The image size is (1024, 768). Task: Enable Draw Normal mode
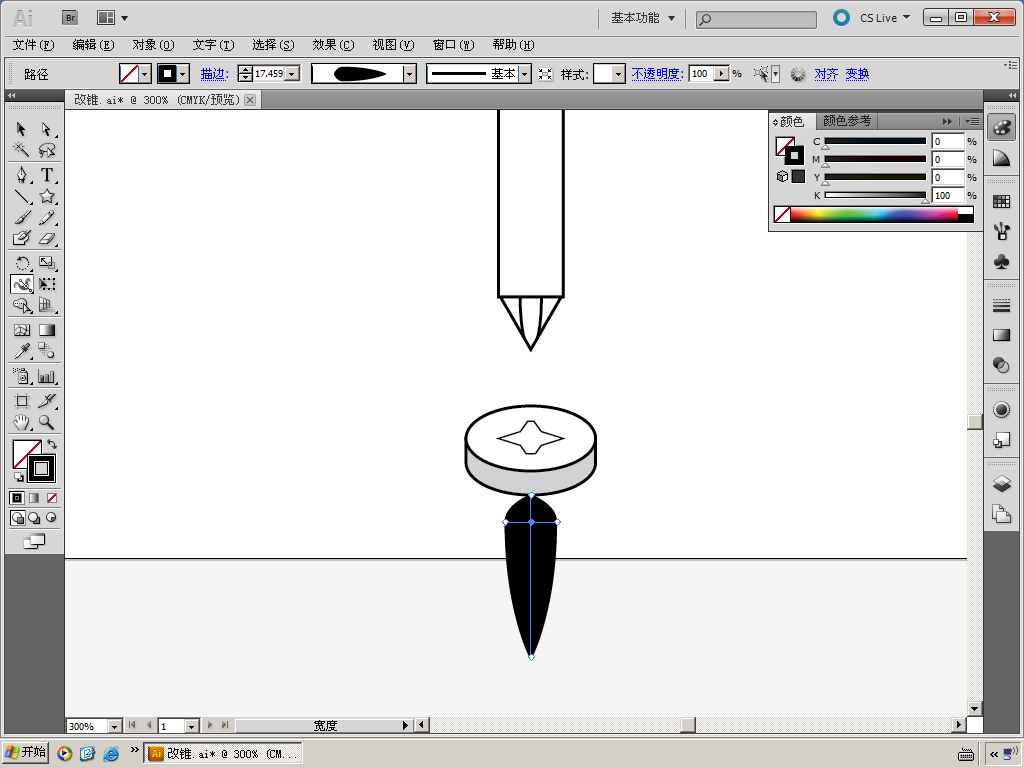18,518
